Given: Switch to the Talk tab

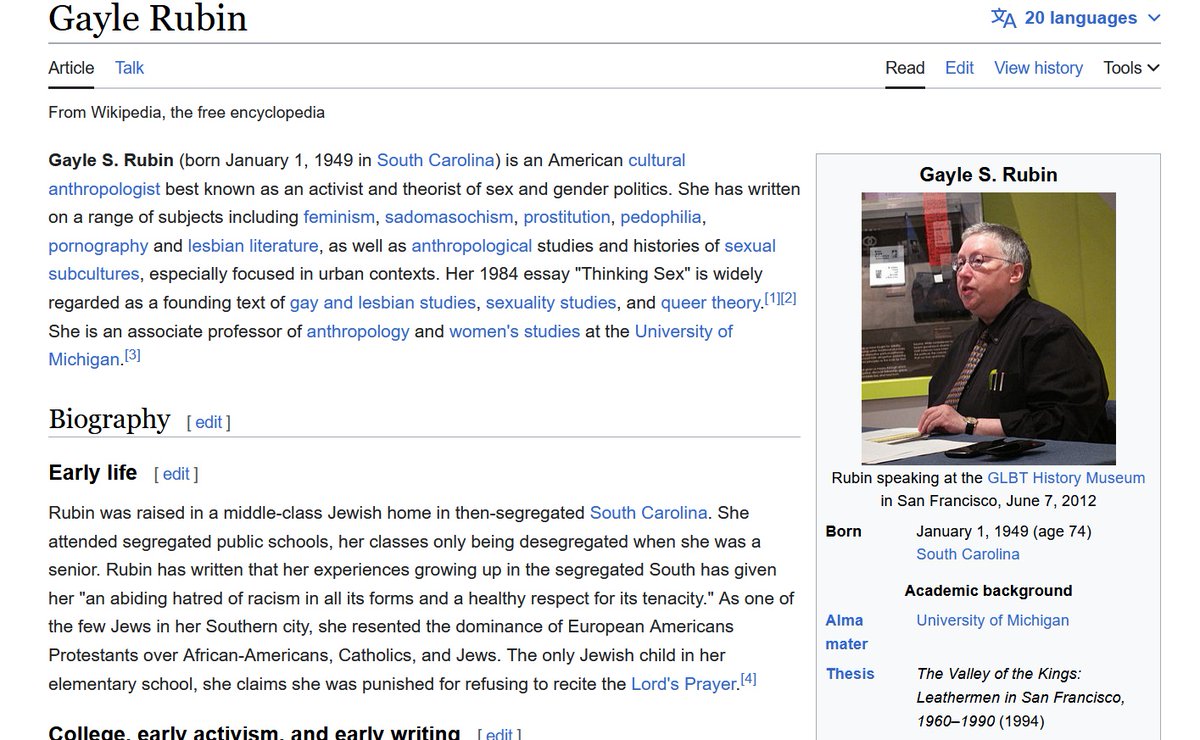Looking at the screenshot, I should [129, 68].
